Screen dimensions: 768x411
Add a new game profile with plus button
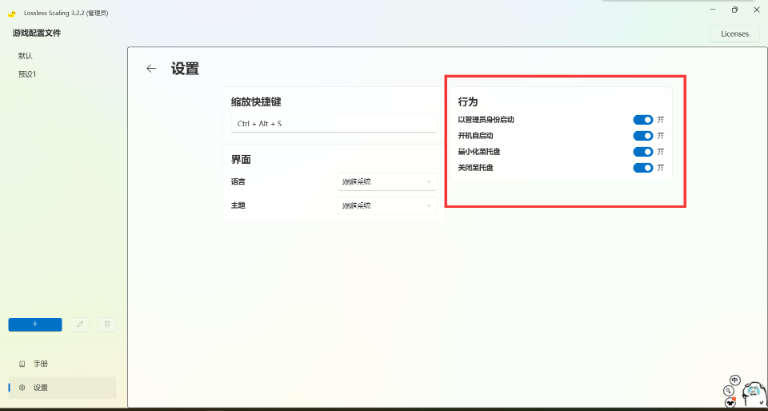pyautogui.click(x=35, y=324)
